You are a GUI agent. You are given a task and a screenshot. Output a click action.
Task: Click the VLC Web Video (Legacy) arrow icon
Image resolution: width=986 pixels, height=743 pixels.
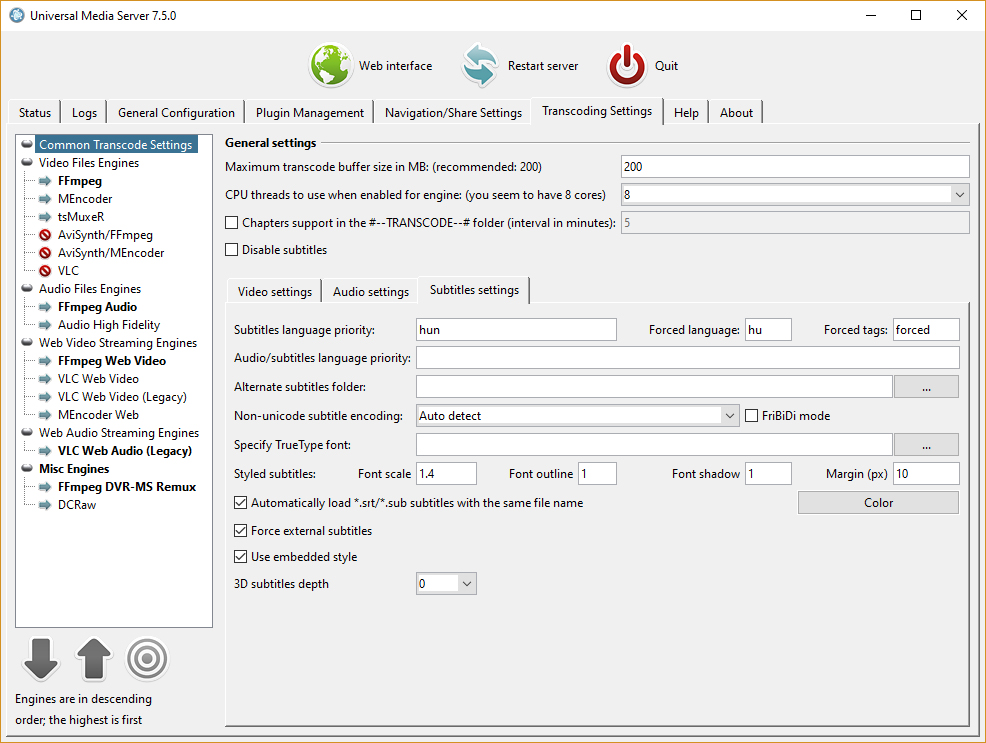pos(45,397)
